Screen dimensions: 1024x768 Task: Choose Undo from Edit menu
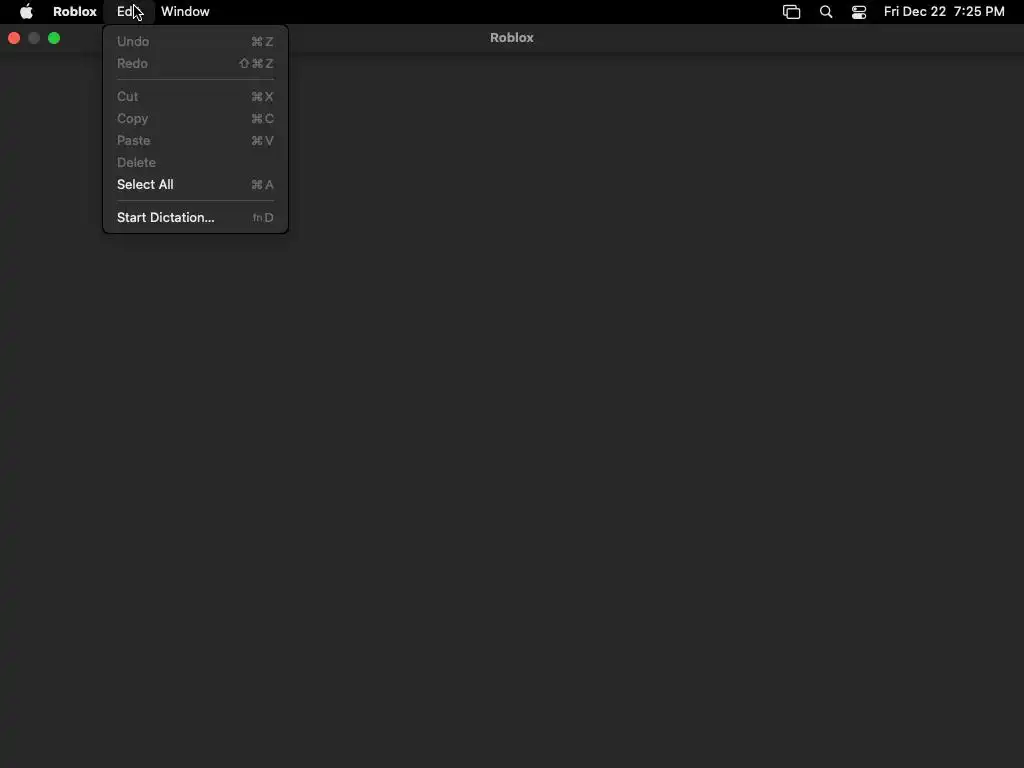(195, 41)
